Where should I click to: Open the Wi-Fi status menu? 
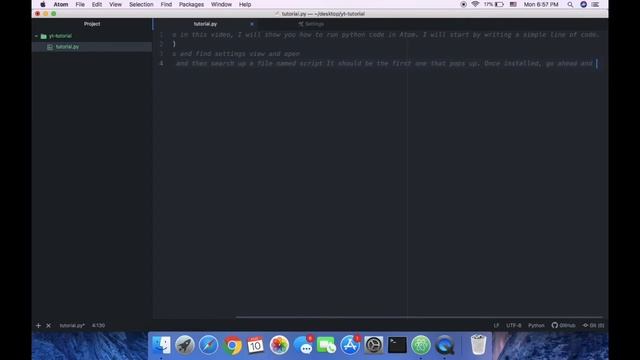tap(475, 4)
